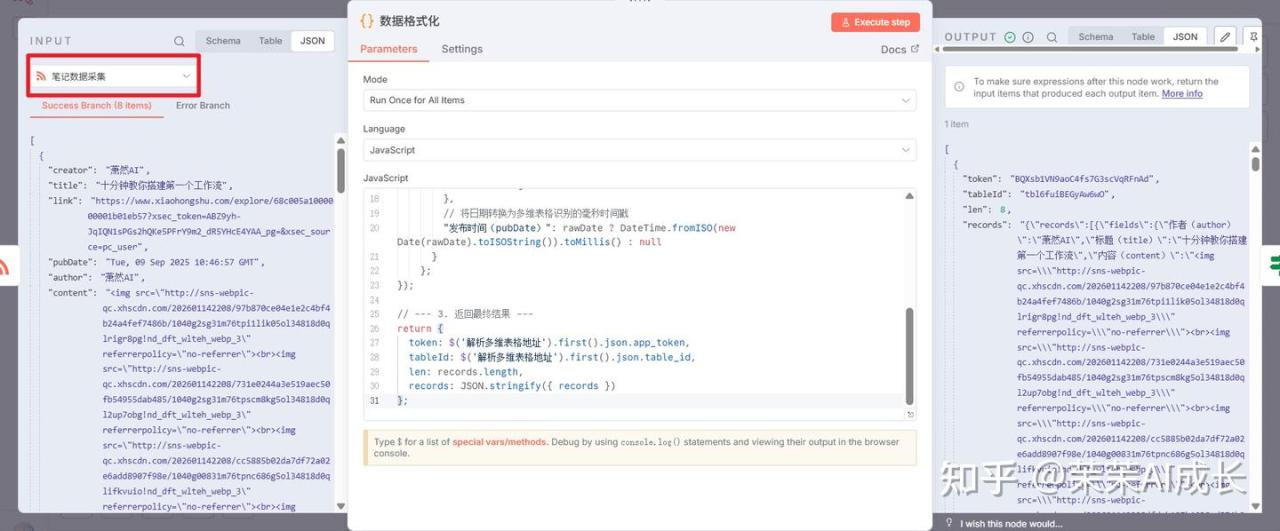The height and width of the screenshot is (531, 1280).
Task: Click the OUTPUT panel search icon
Action: pos(1049,37)
